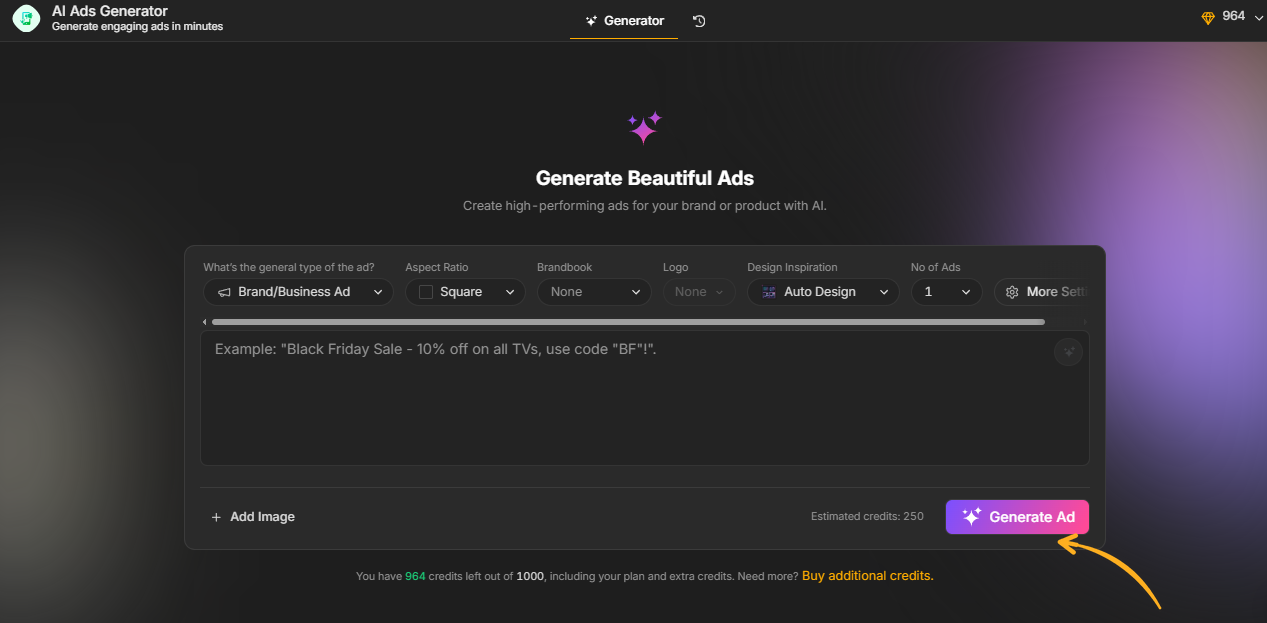Open the No of Ads dropdown
The height and width of the screenshot is (623, 1267).
[x=946, y=292]
